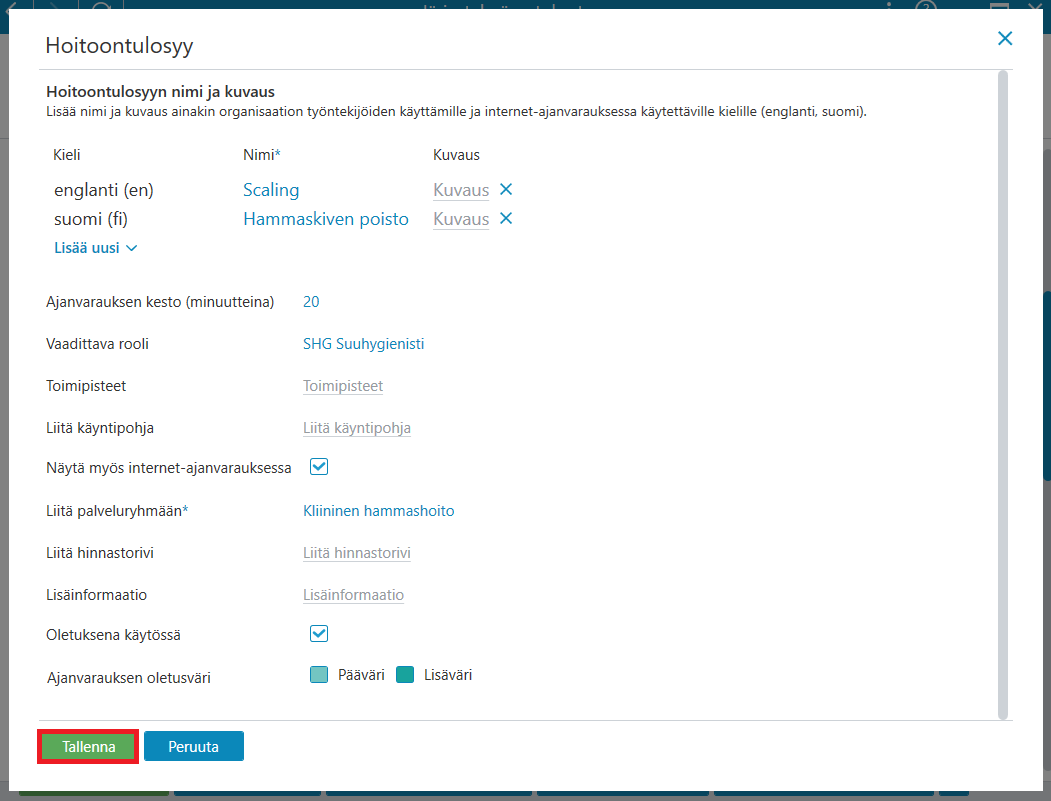Viewport: 1051px width, 801px height.
Task: Change the appointment duration value 20
Action: pos(311,302)
